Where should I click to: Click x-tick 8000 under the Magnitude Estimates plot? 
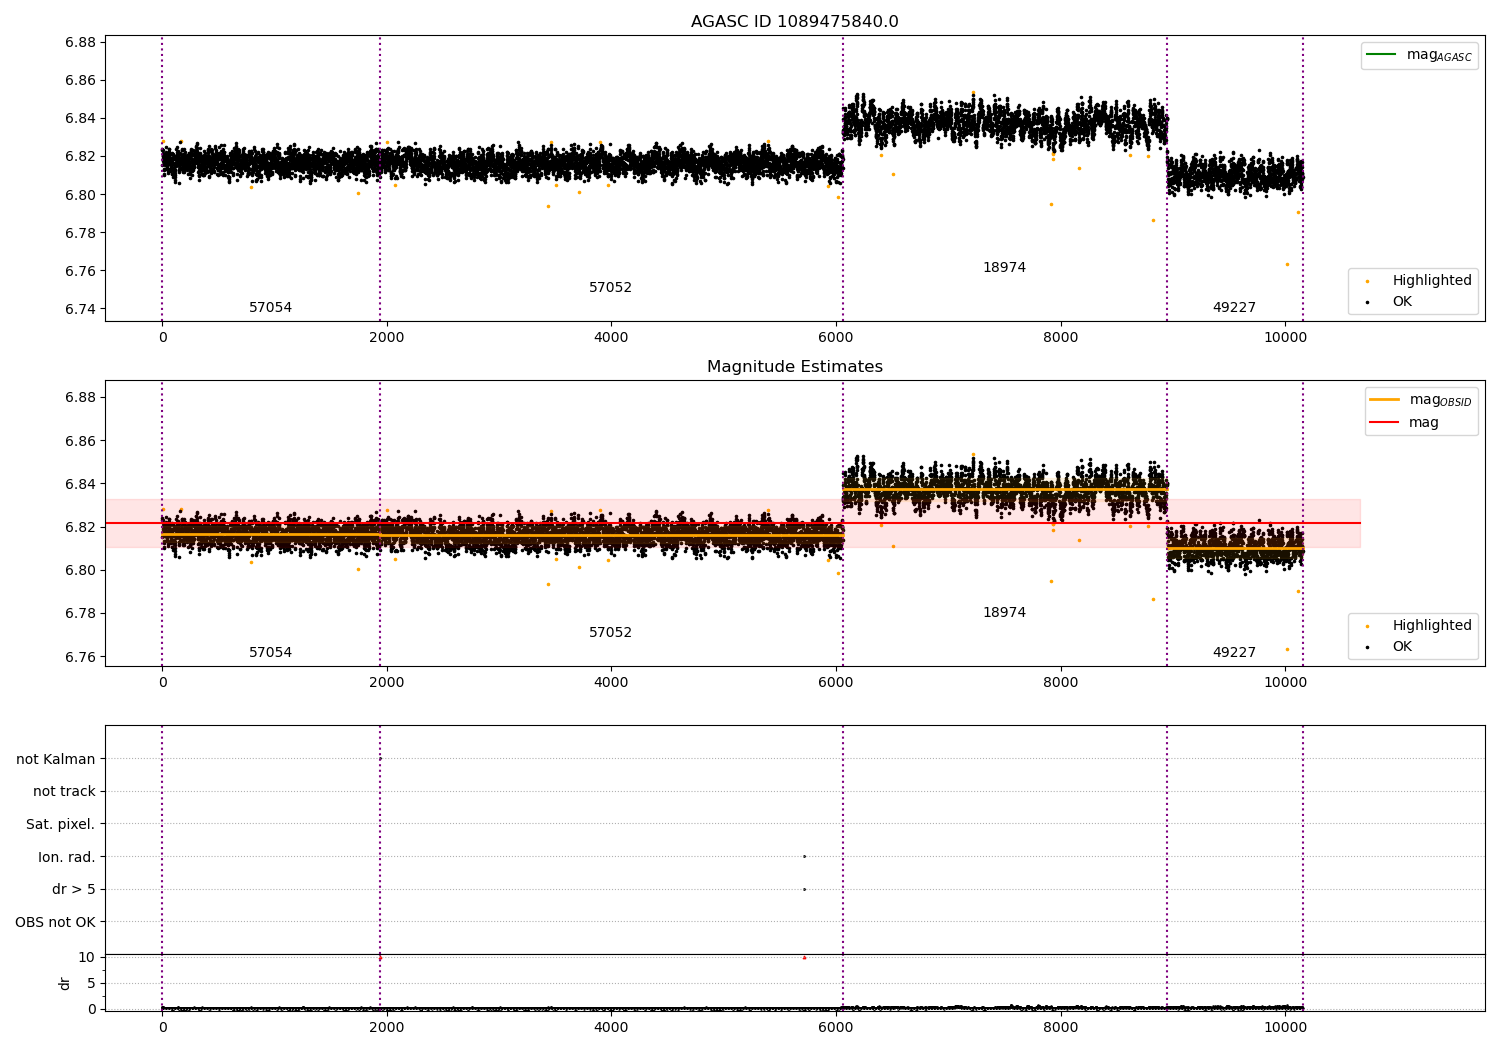click(1061, 682)
